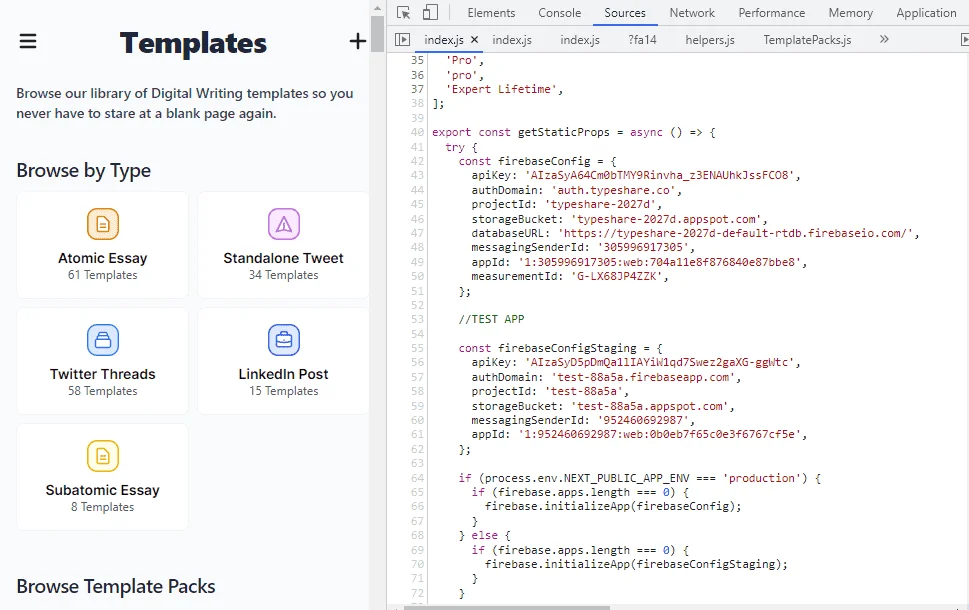Select the DevTools inspect element cursor icon
The image size is (969, 610).
coord(403,12)
